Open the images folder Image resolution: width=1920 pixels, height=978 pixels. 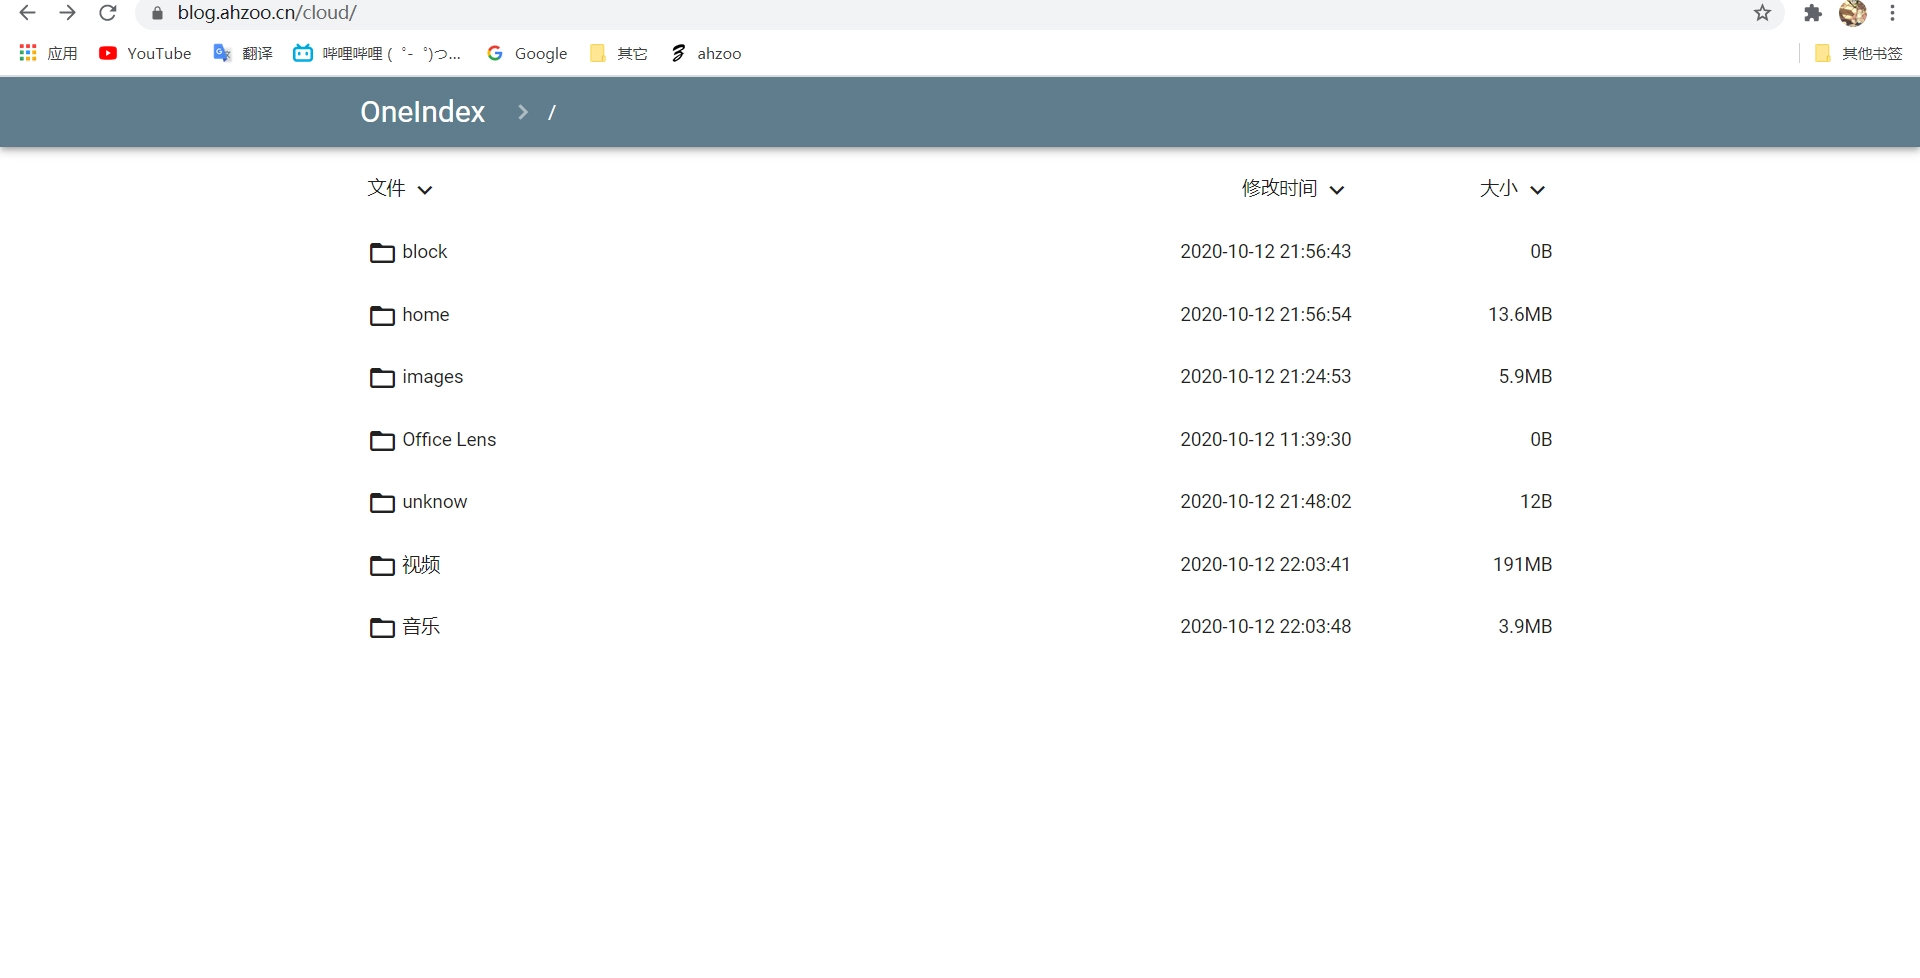point(432,377)
